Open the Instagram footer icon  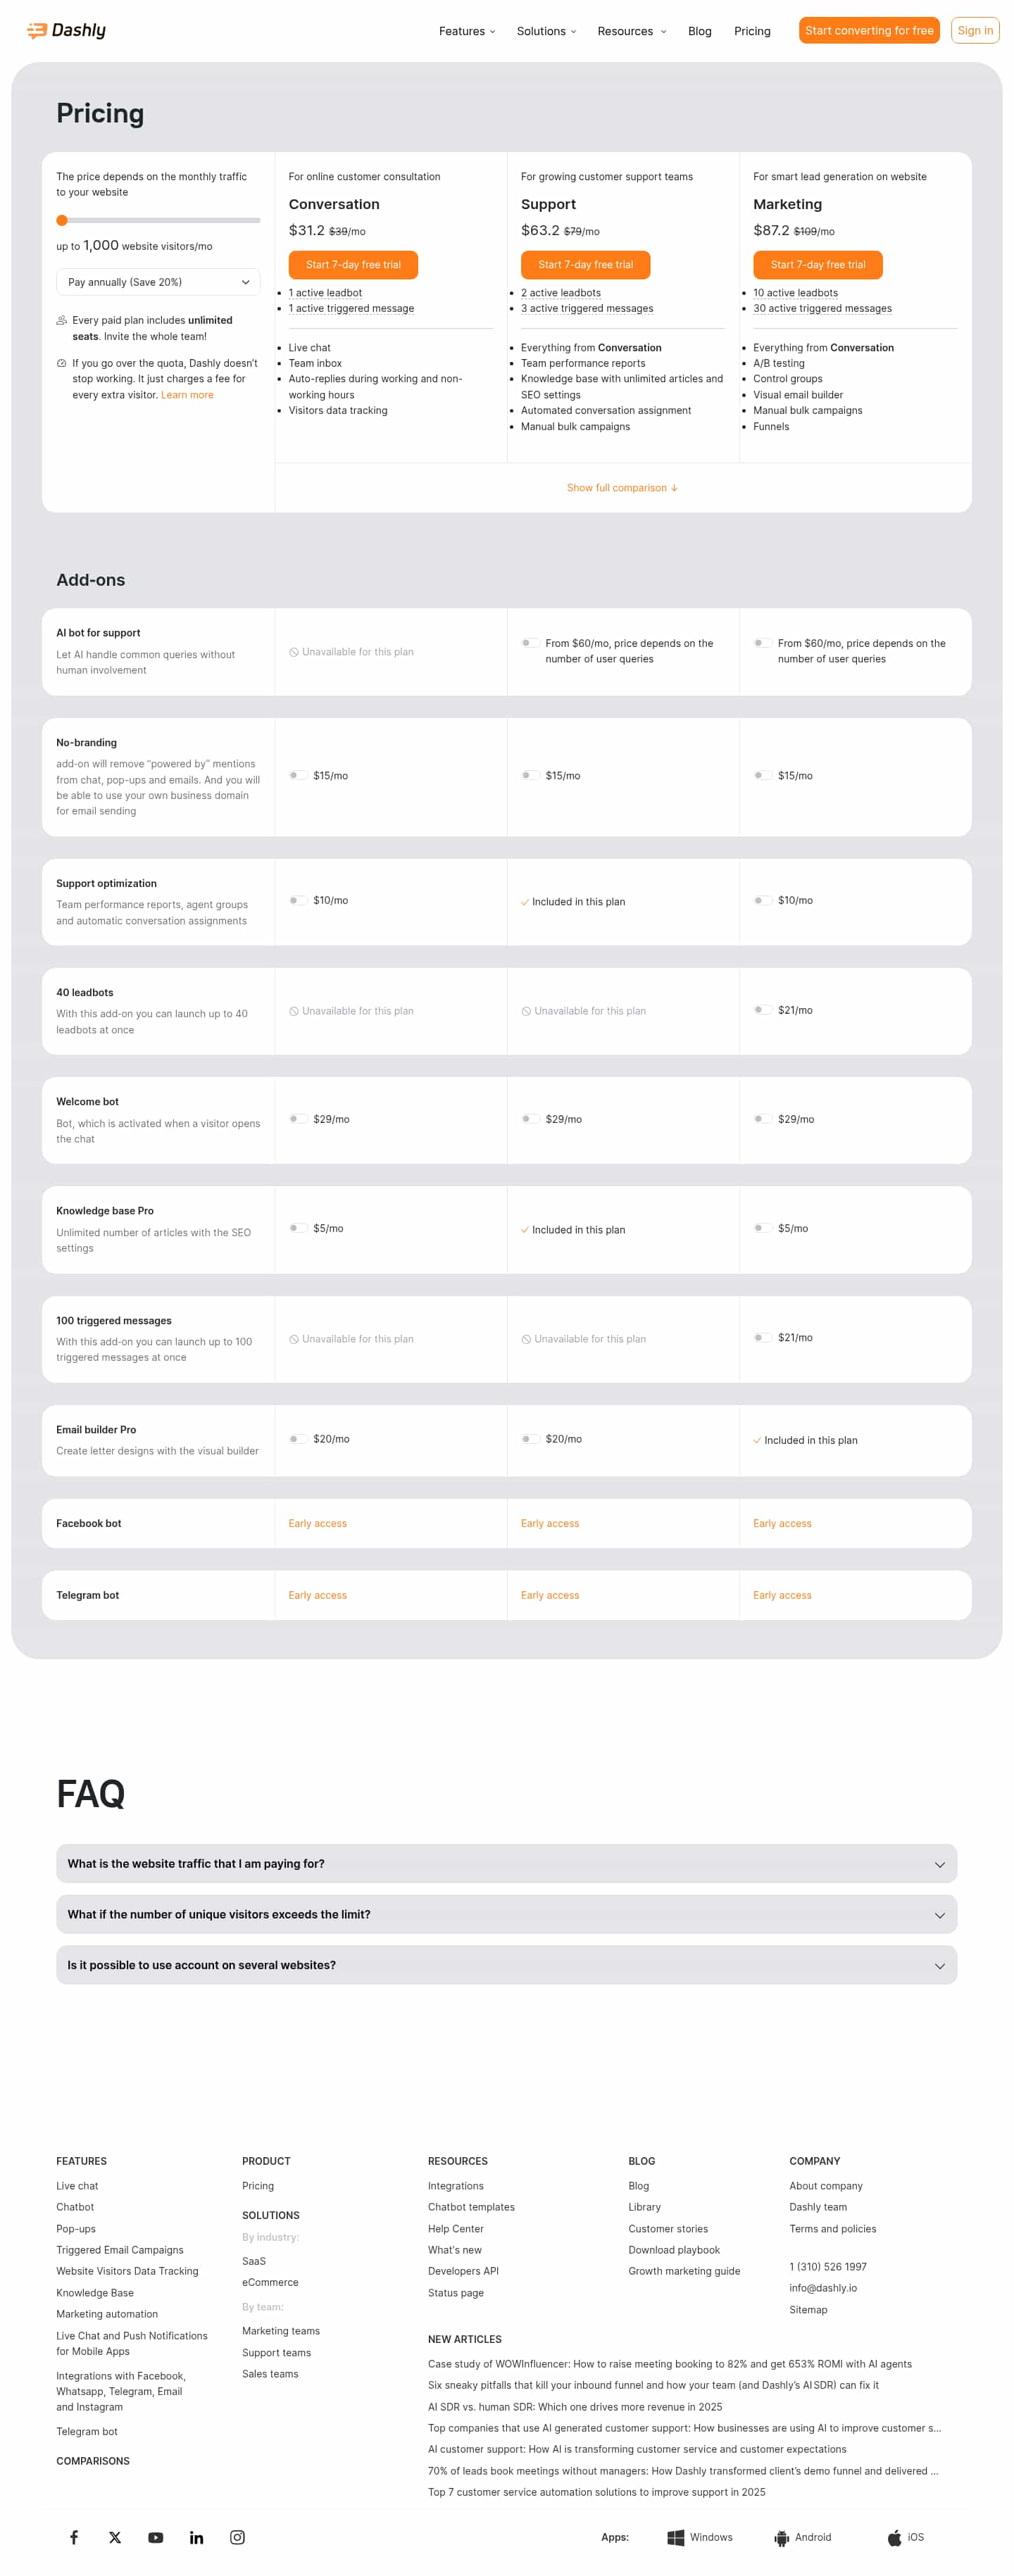(238, 2537)
